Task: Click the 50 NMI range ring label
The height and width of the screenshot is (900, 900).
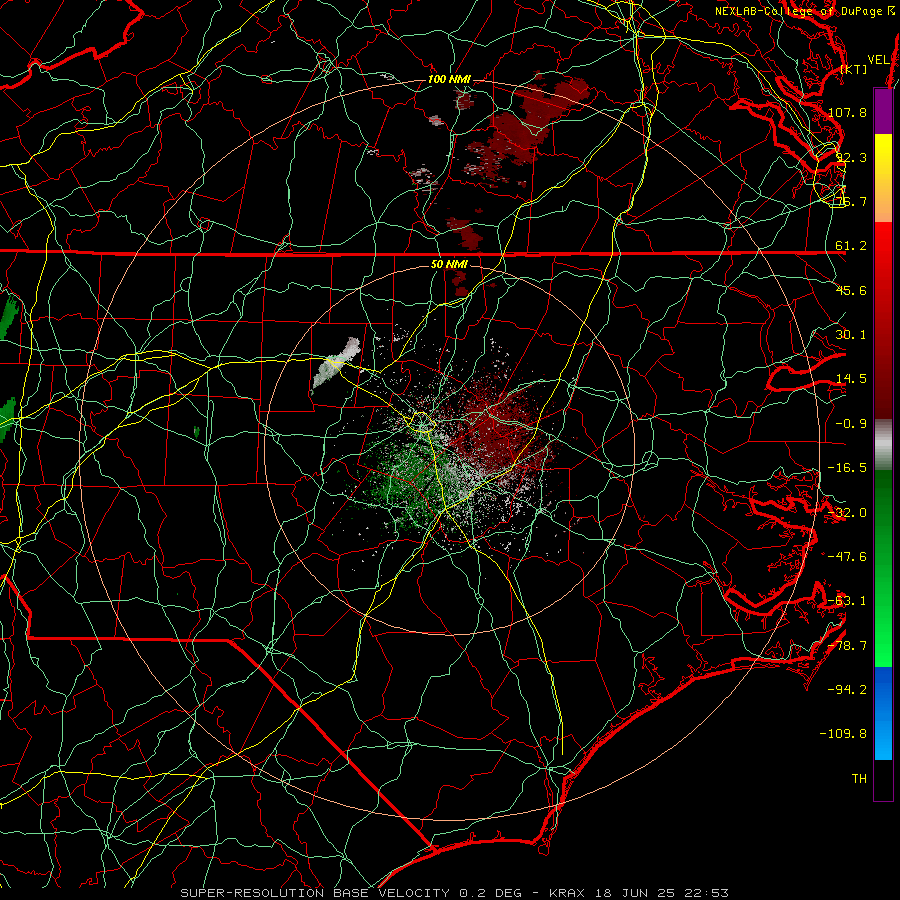Action: click(x=449, y=264)
